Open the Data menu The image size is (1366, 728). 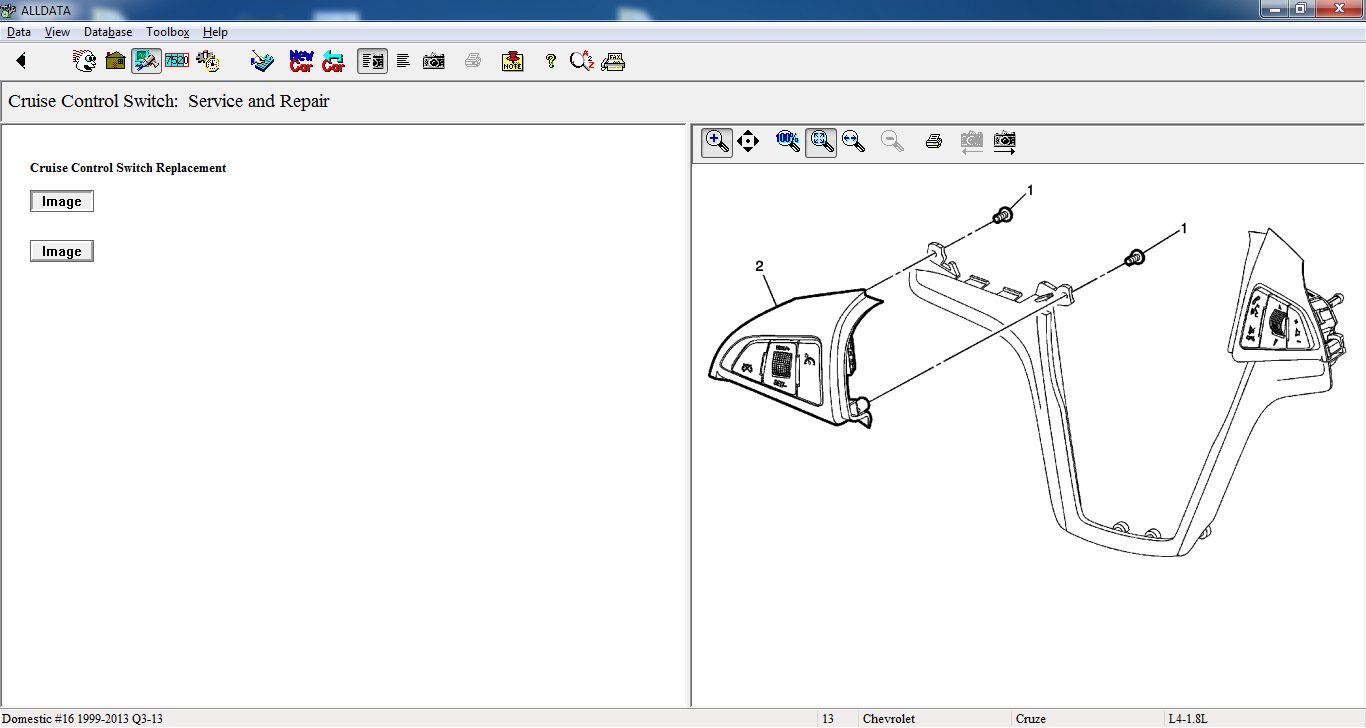[x=18, y=31]
